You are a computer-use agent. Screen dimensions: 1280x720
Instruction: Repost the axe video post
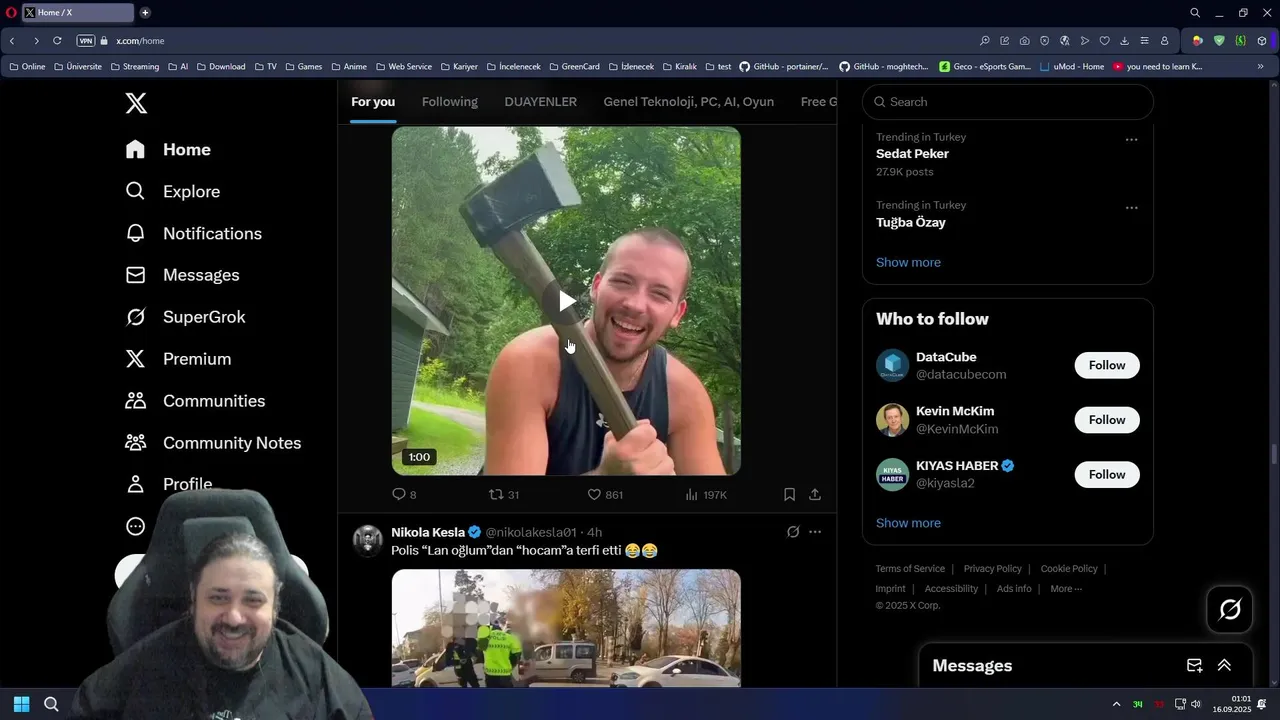pyautogui.click(x=503, y=494)
